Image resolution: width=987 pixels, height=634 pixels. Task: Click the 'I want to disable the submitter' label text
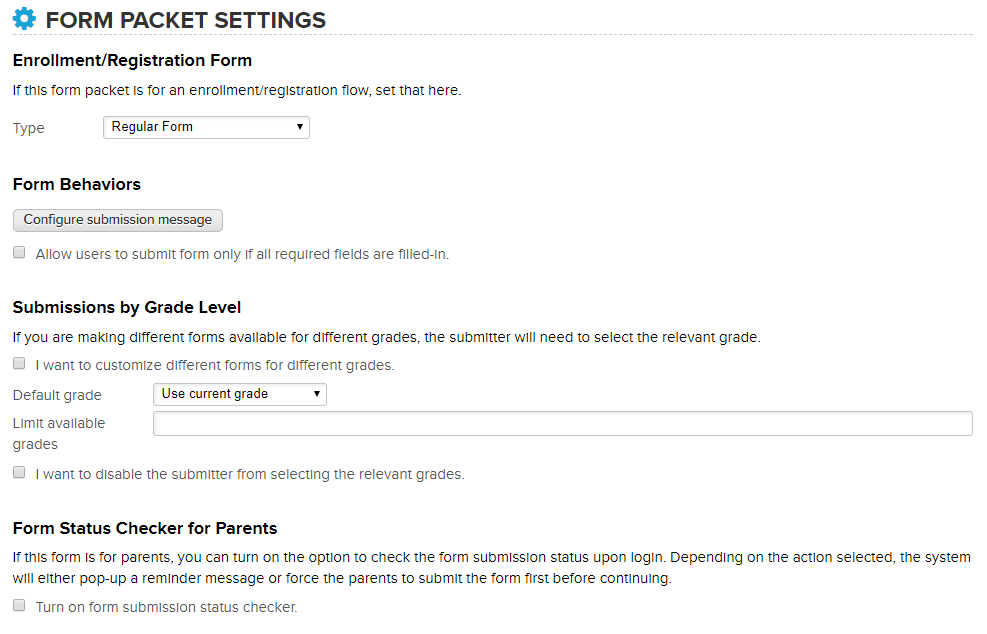pos(250,475)
